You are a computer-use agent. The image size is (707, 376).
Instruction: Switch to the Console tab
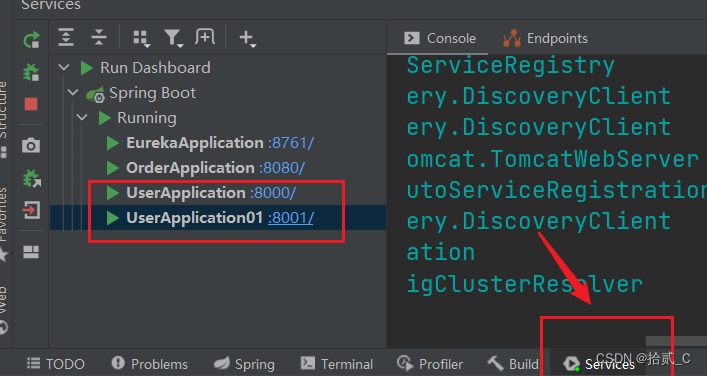pos(440,38)
